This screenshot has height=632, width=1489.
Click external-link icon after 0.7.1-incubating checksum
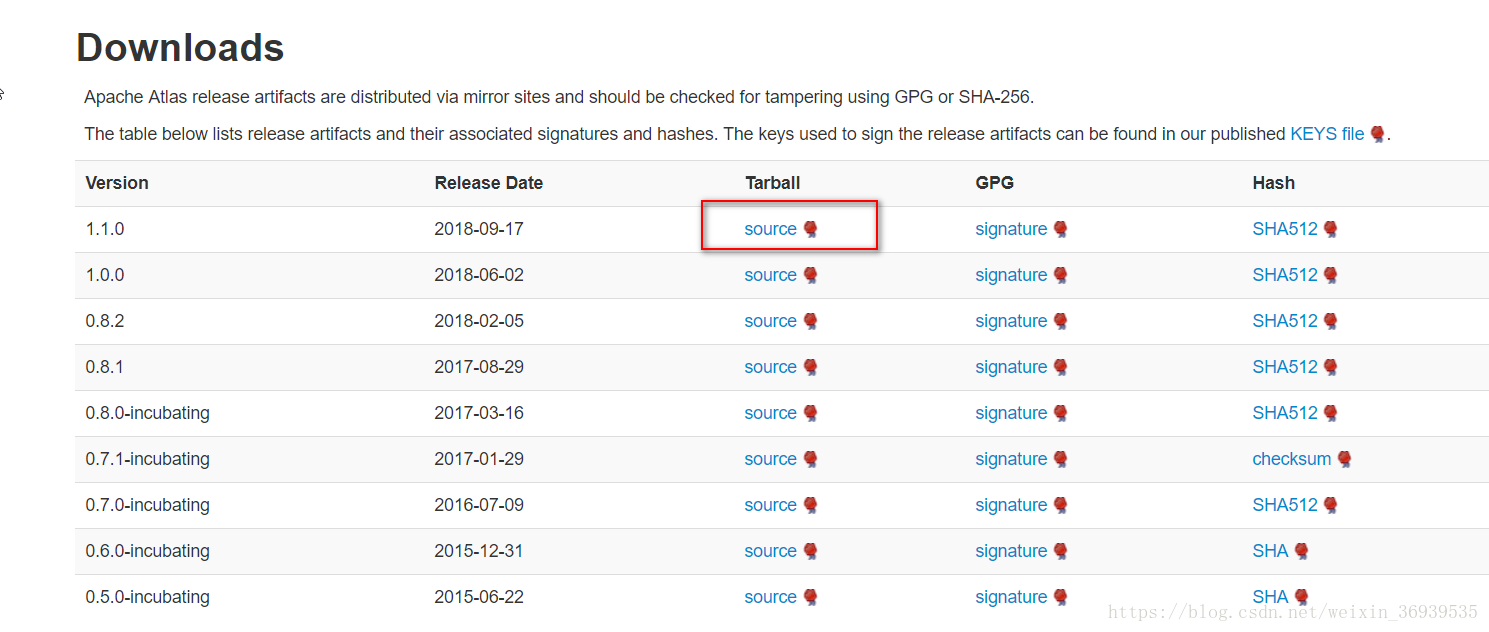pyautogui.click(x=1344, y=460)
